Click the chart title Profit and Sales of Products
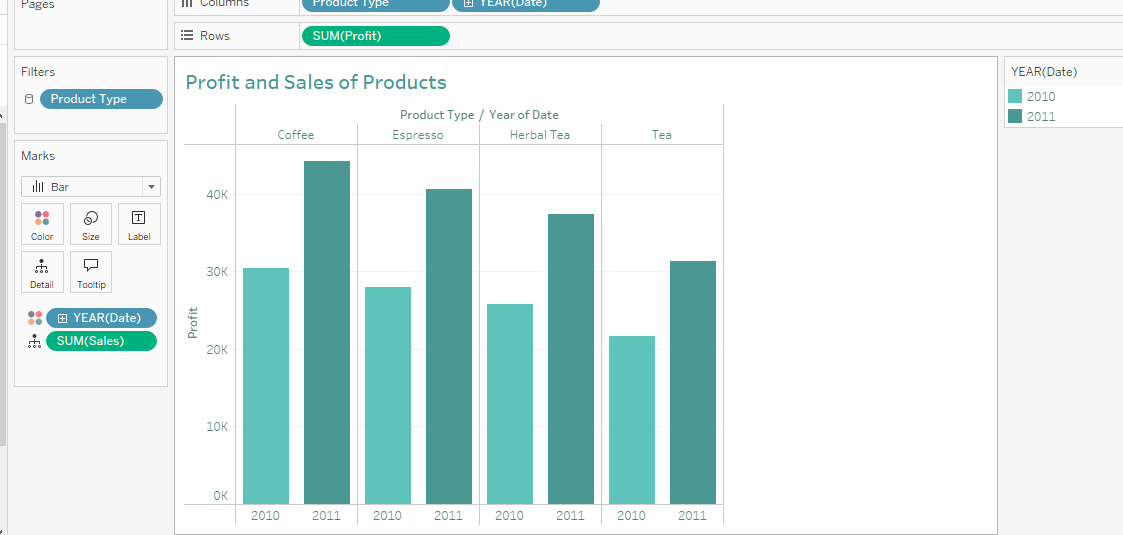The width and height of the screenshot is (1123, 535). (316, 82)
